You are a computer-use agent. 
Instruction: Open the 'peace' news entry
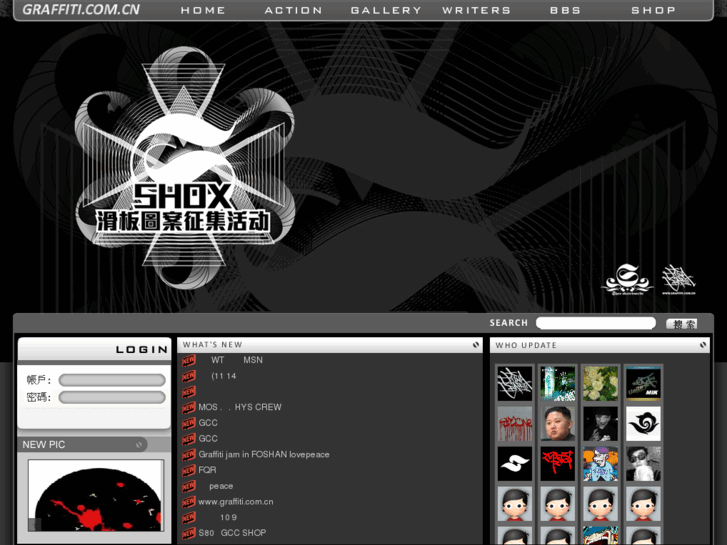[x=221, y=486]
